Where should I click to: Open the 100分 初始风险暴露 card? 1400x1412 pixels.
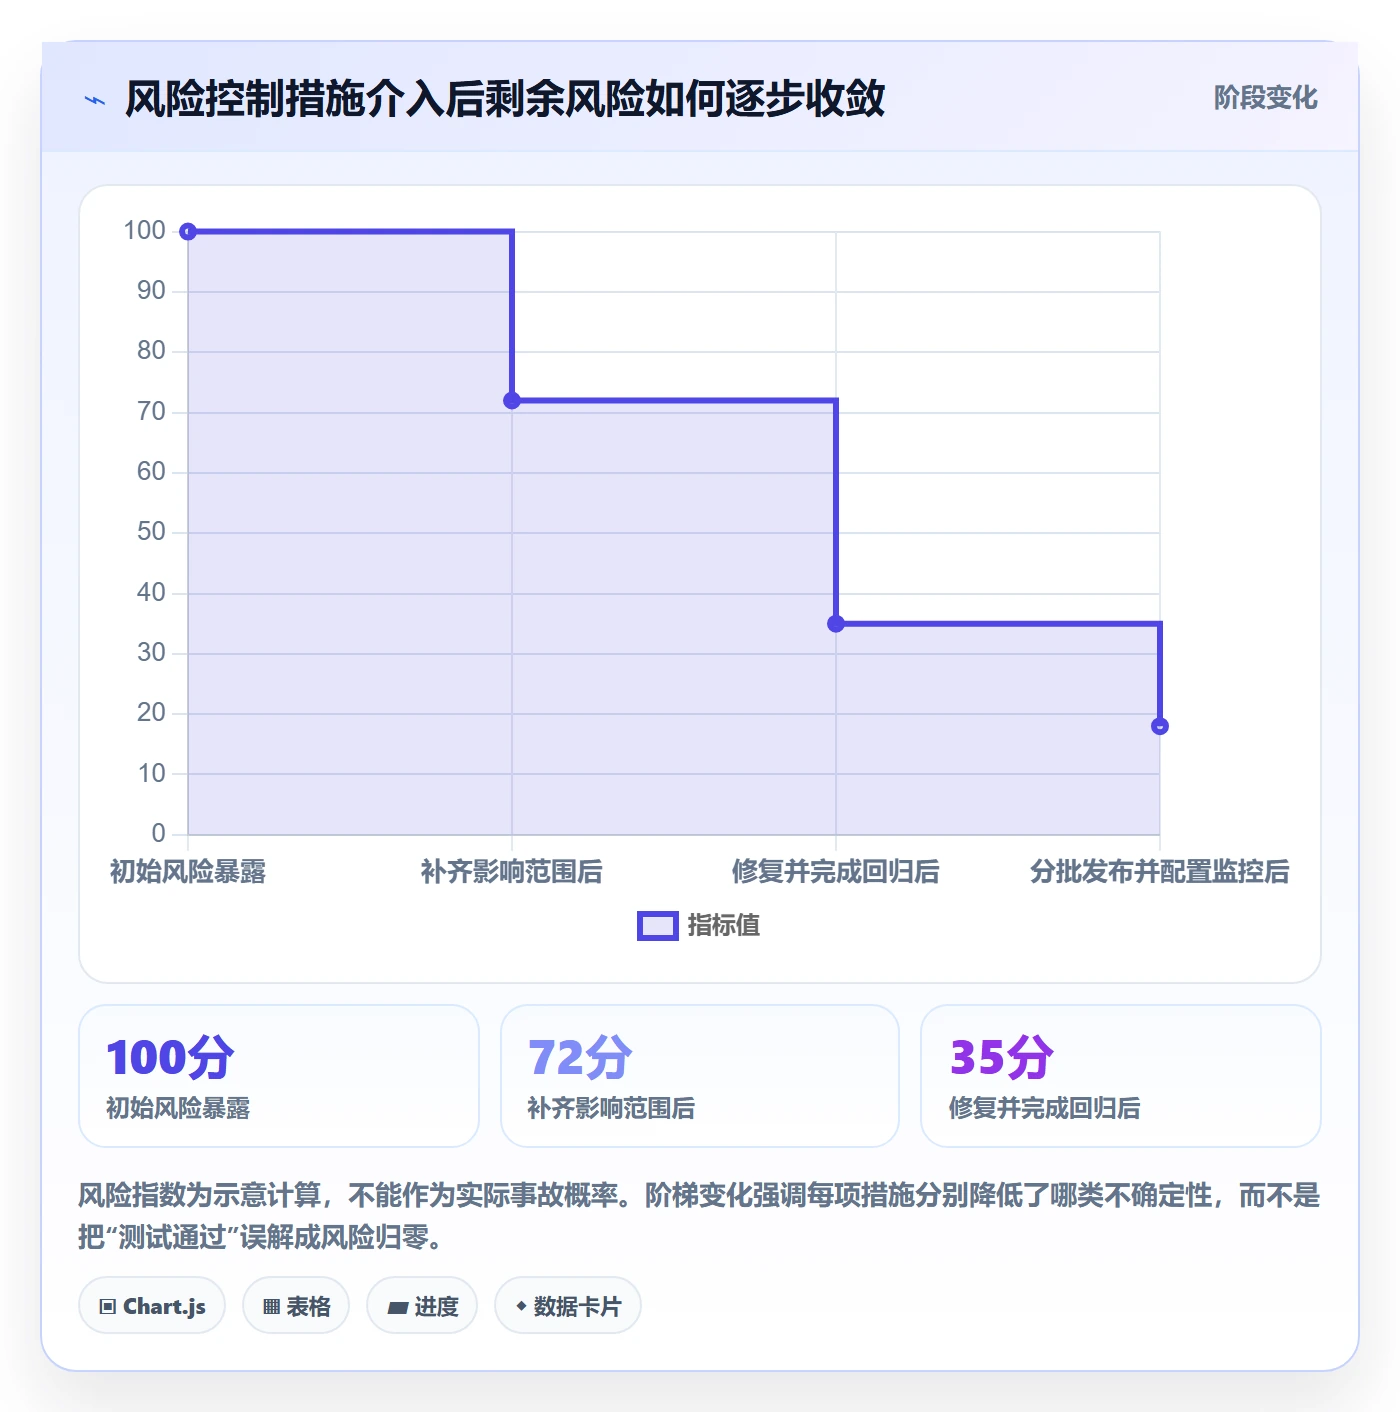tap(279, 1076)
